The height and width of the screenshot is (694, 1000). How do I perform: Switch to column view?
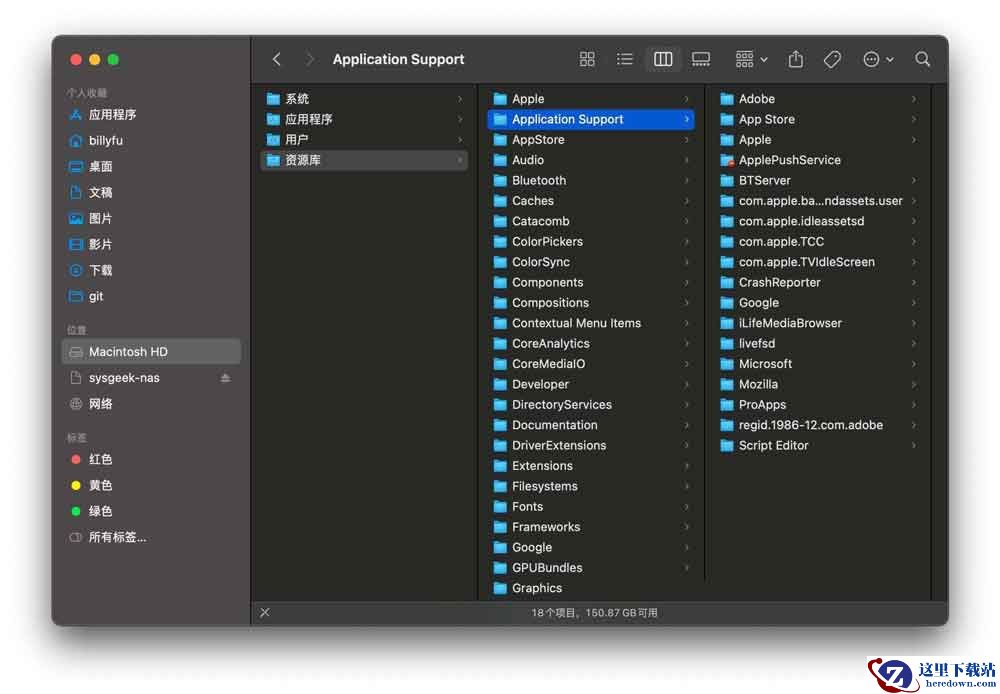pyautogui.click(x=663, y=59)
